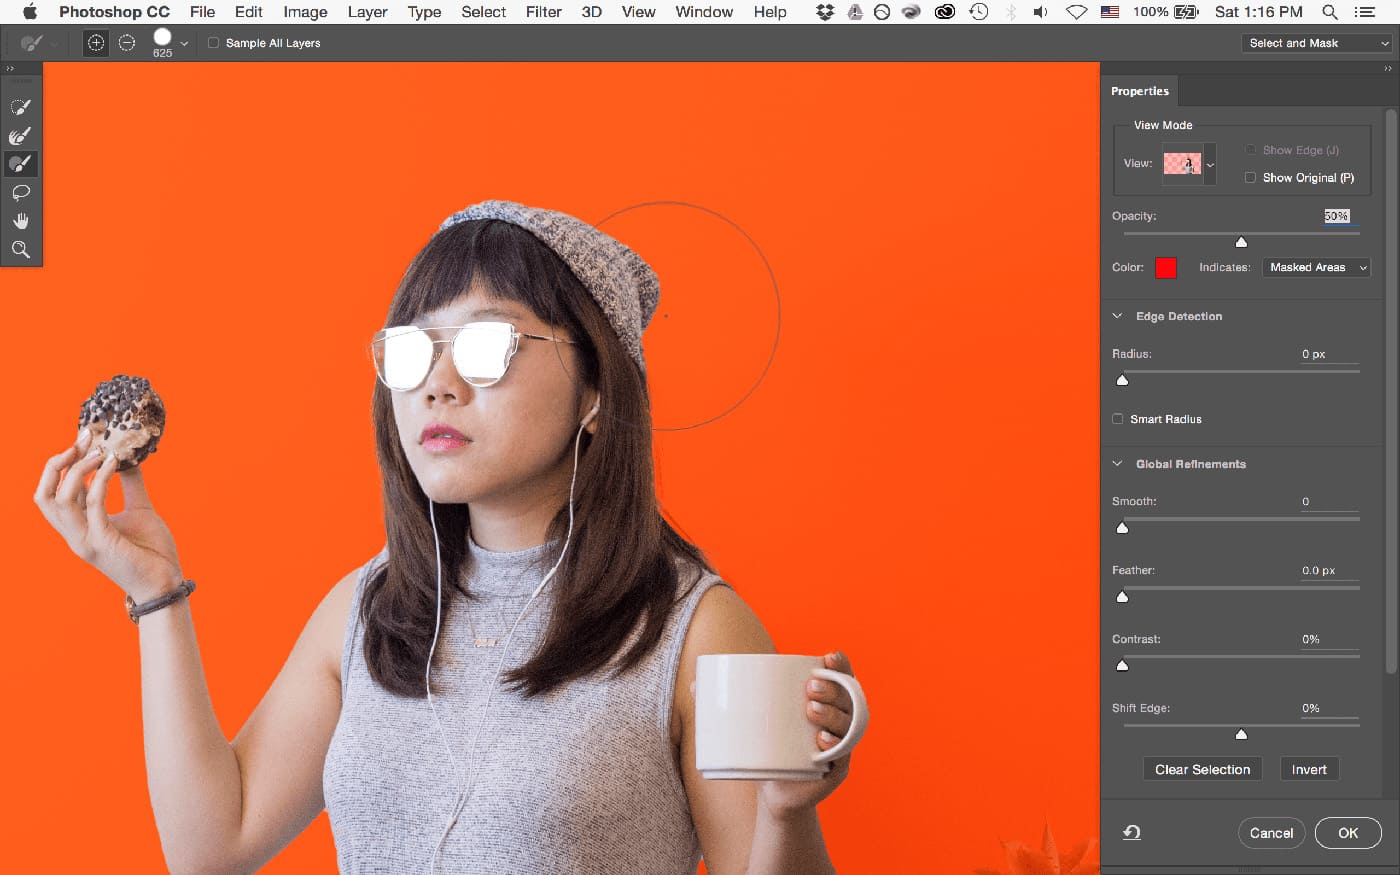Select the Zoom tool
The width and height of the screenshot is (1400, 875).
click(x=20, y=250)
